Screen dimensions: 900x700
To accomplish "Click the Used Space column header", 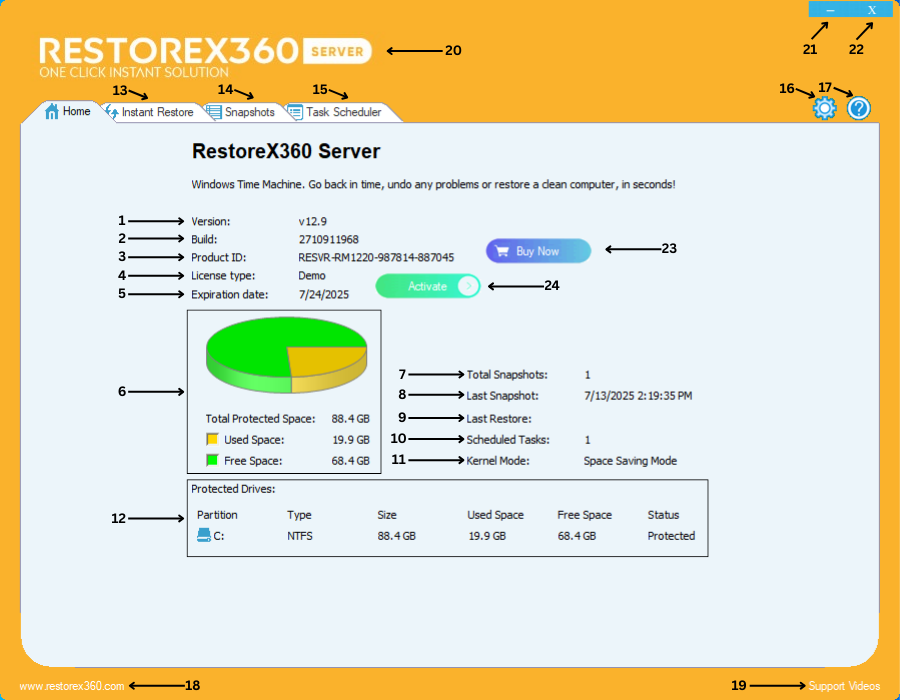I will (x=495, y=515).
